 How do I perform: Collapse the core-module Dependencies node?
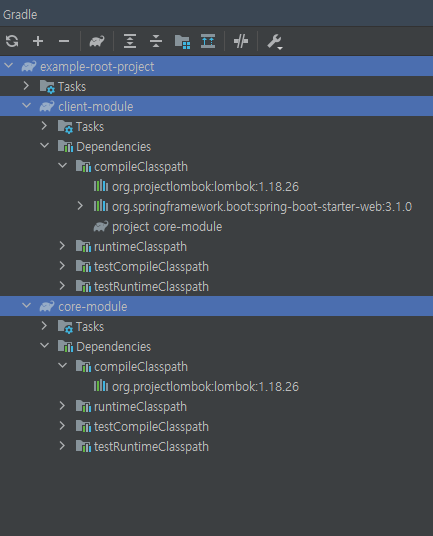pos(44,346)
